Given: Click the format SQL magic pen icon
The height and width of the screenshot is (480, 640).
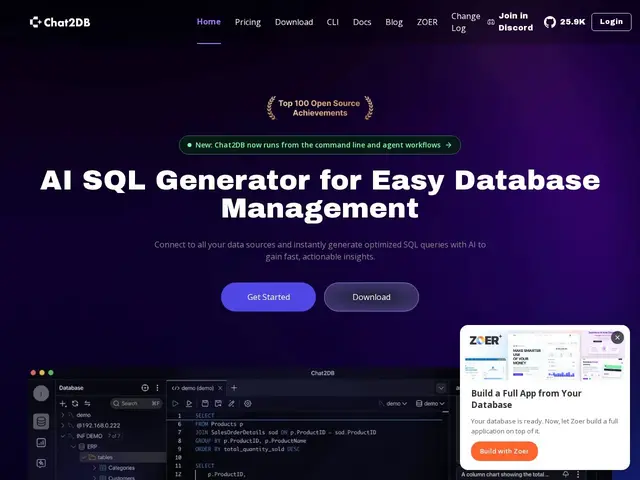Looking at the screenshot, I should (231, 404).
